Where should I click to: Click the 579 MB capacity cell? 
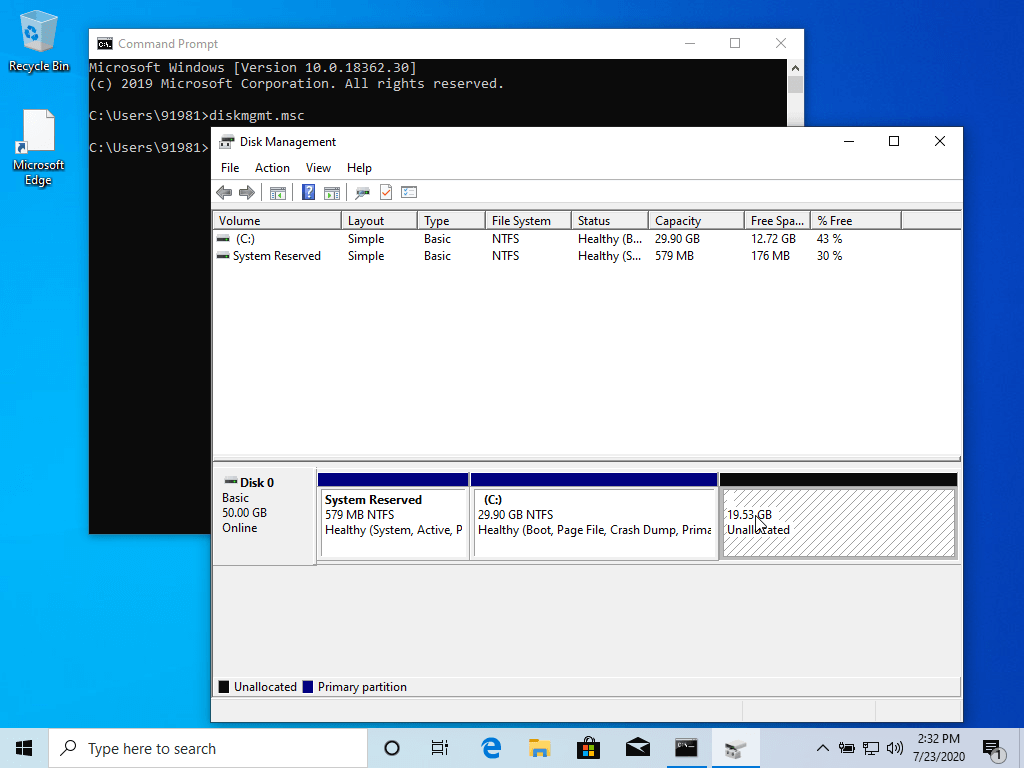(x=674, y=256)
